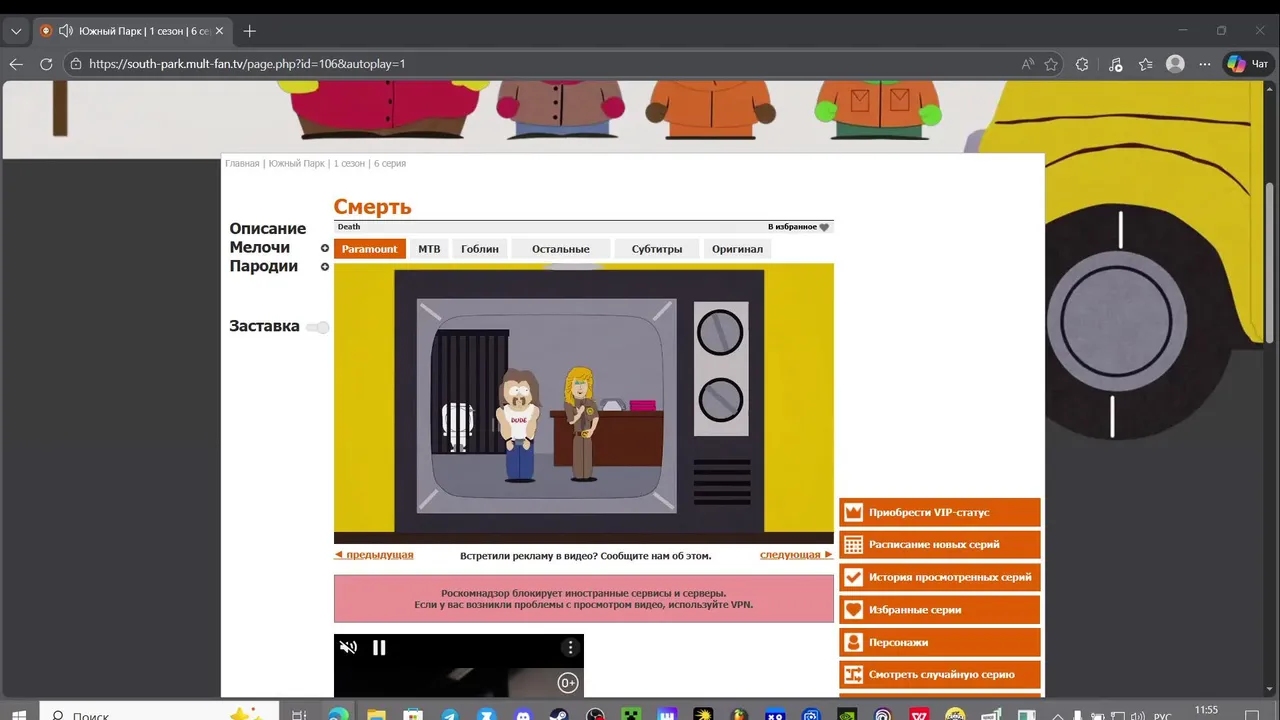Select the Остальные voiceover tab

561,249
